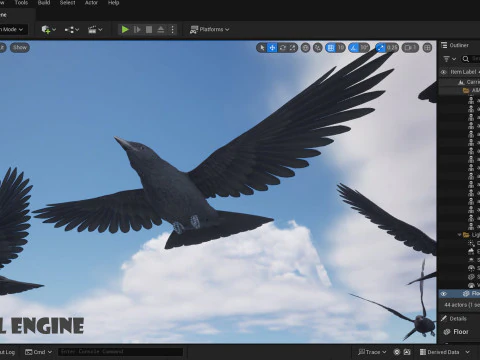Click the Outliner visibility column eye header
Image resolution: width=480 pixels, height=360 pixels.
pyautogui.click(x=443, y=72)
